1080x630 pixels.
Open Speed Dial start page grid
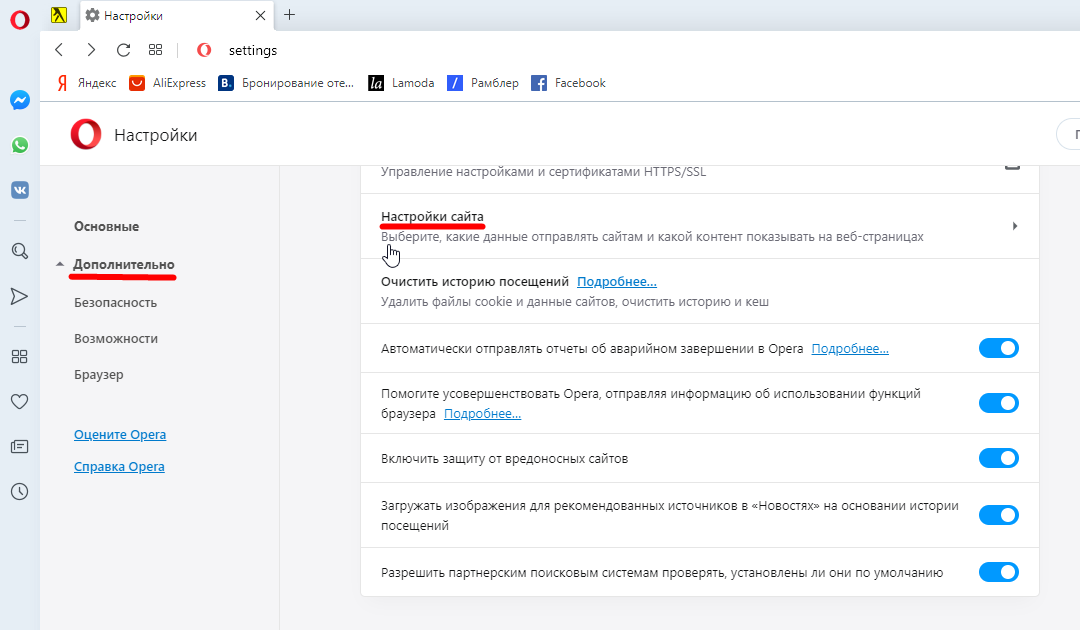coord(156,50)
